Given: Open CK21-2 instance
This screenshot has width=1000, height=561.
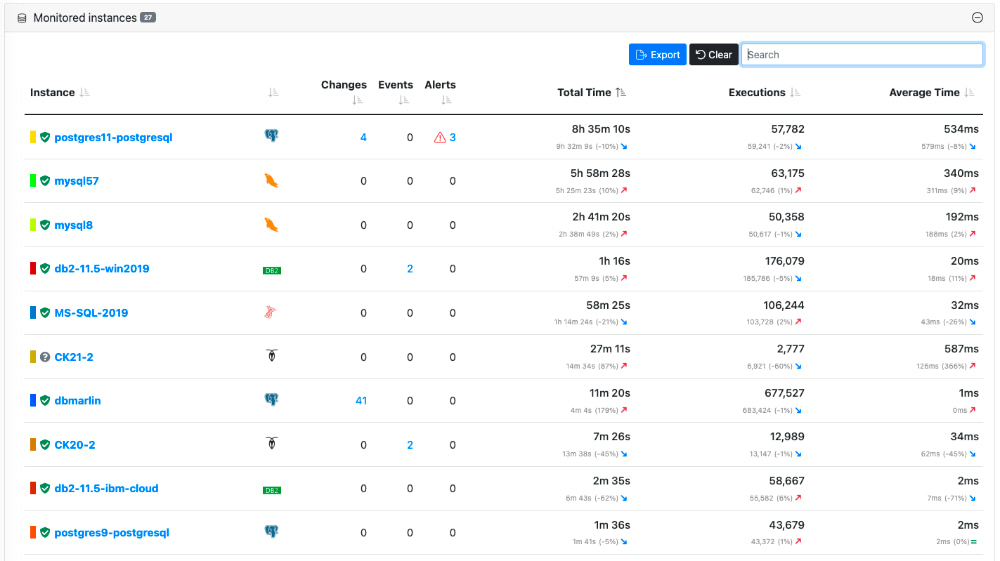Looking at the screenshot, I should tap(73, 357).
